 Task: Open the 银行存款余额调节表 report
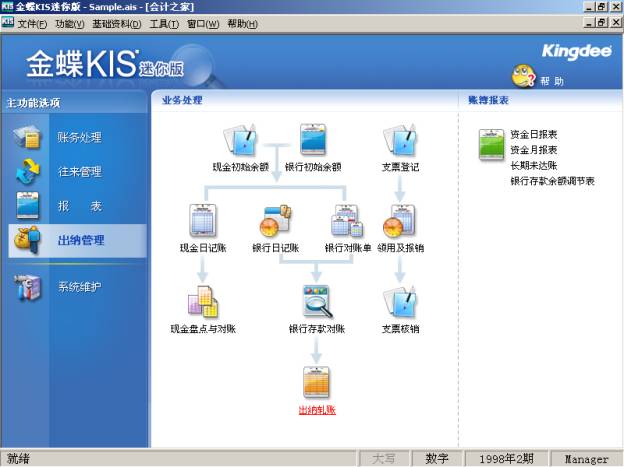tap(552, 182)
